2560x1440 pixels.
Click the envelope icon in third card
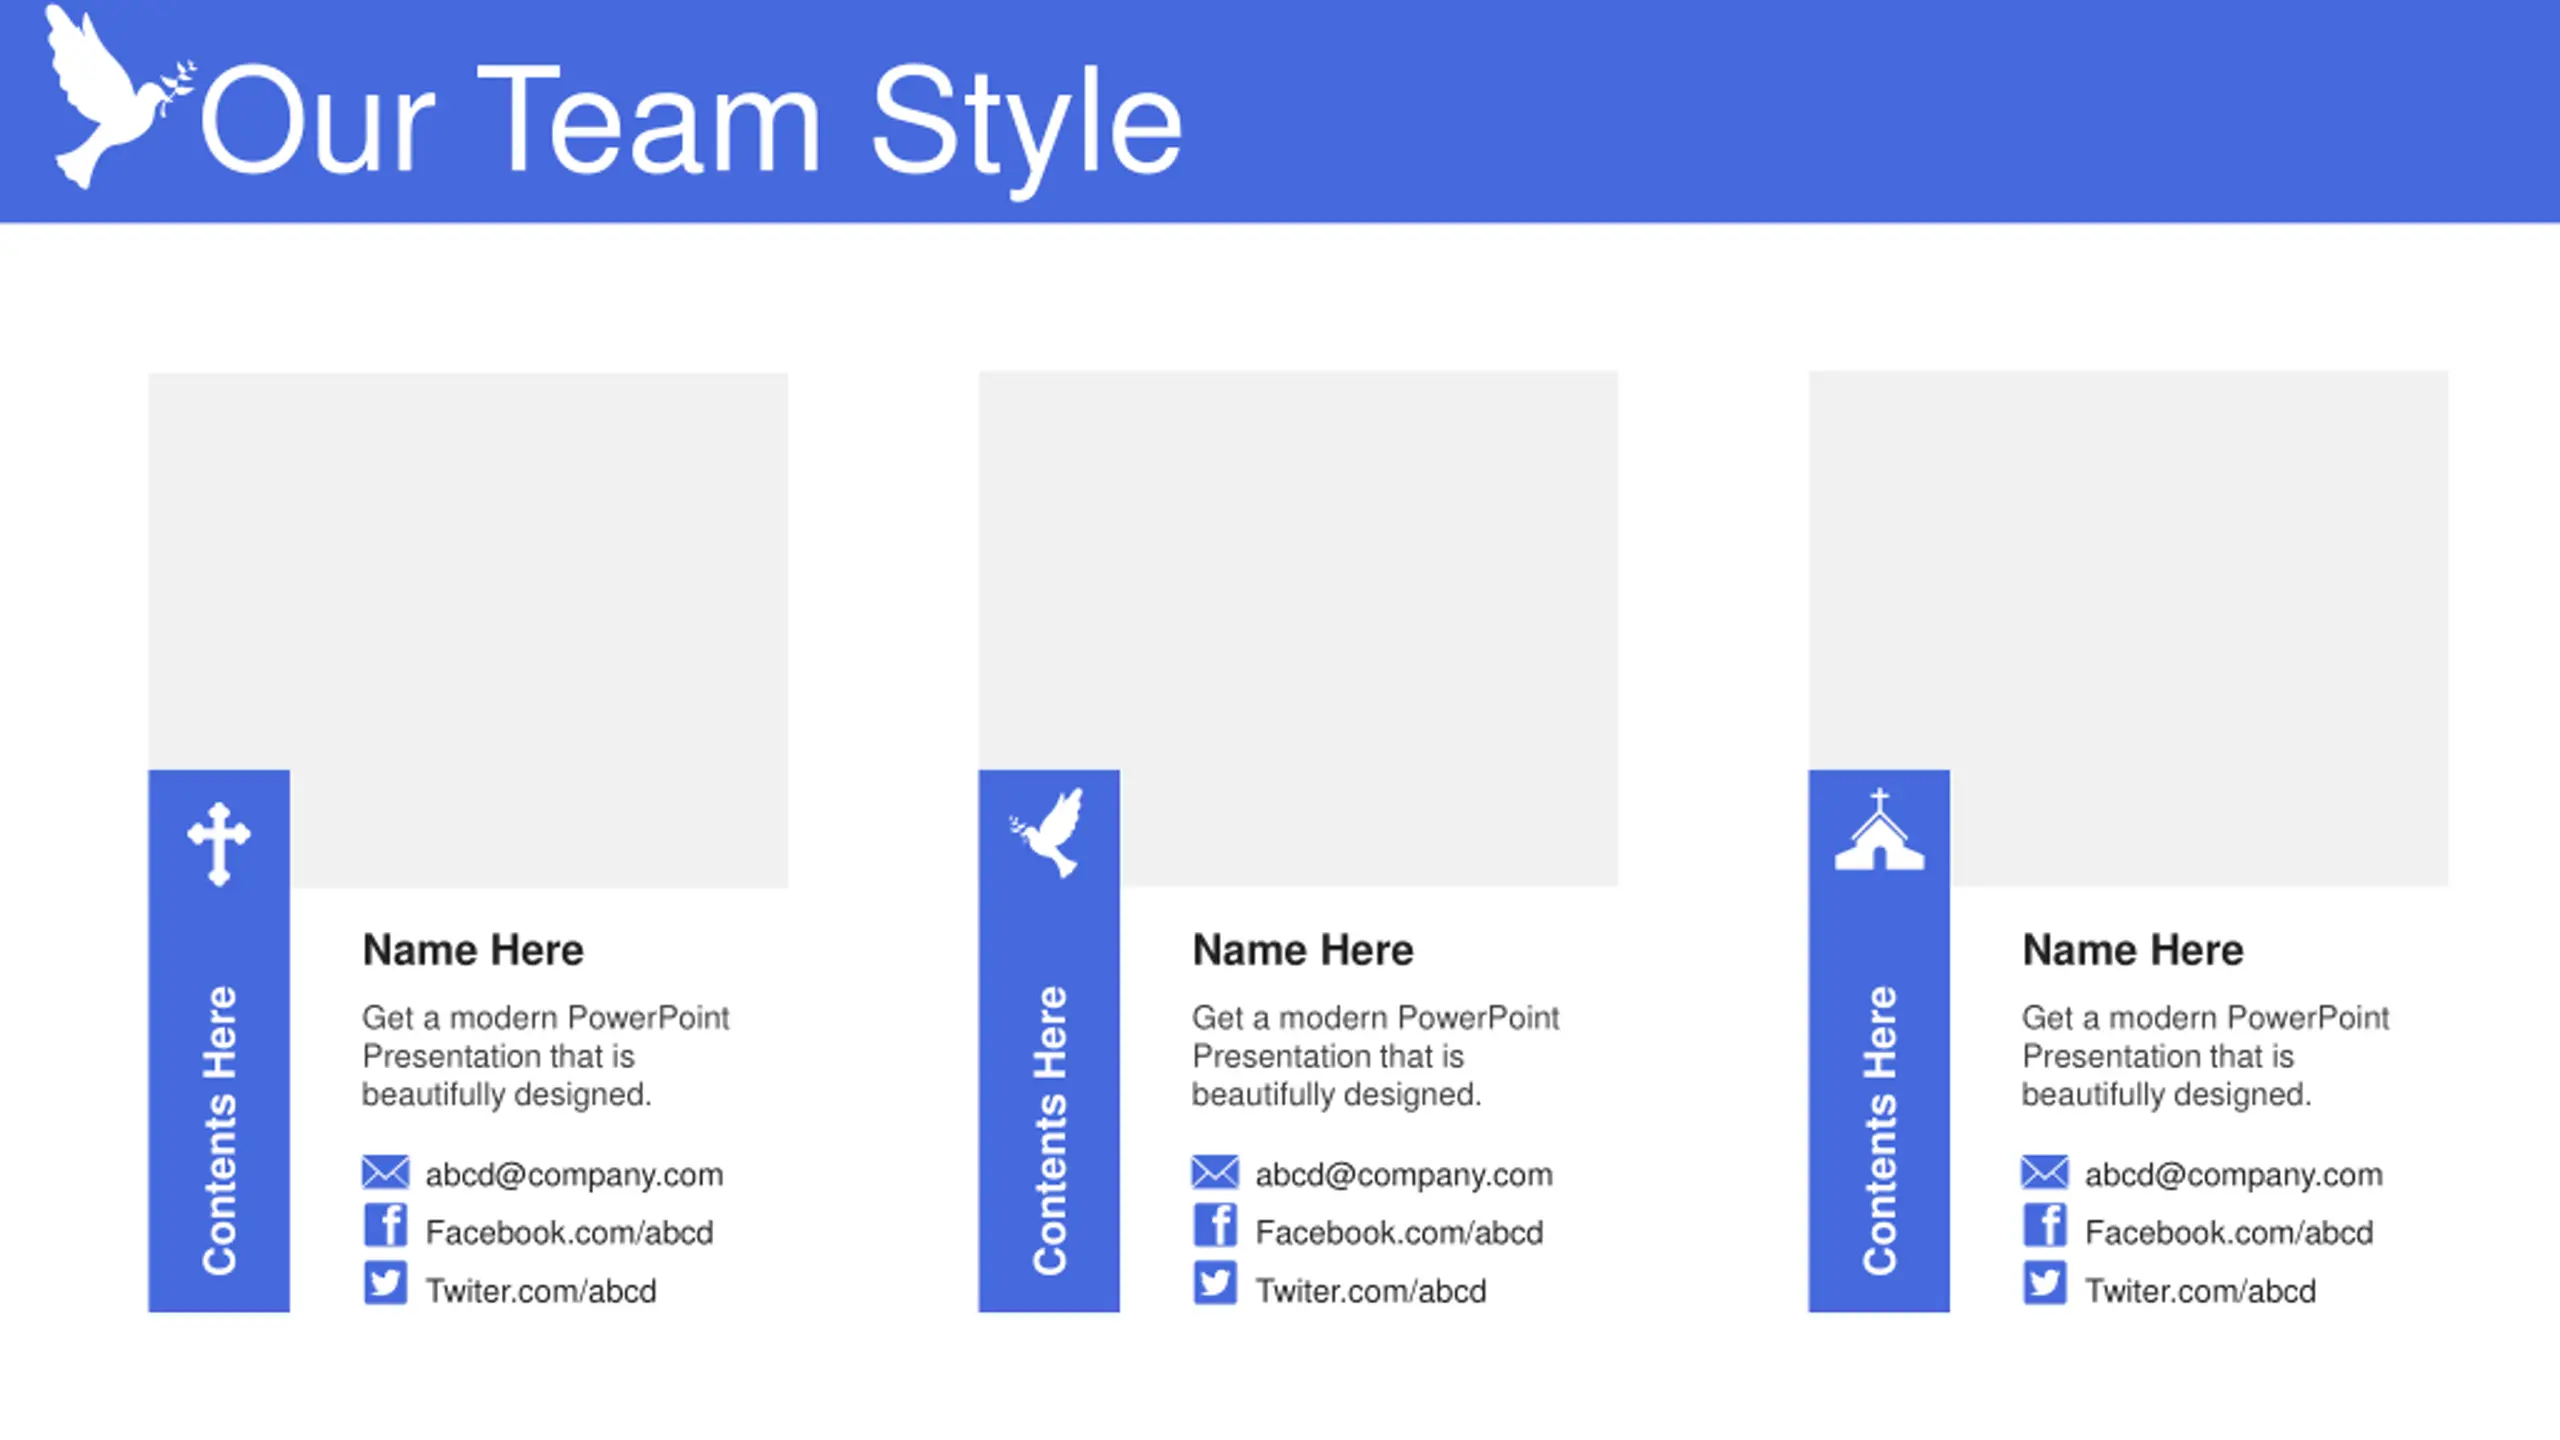(2045, 1172)
